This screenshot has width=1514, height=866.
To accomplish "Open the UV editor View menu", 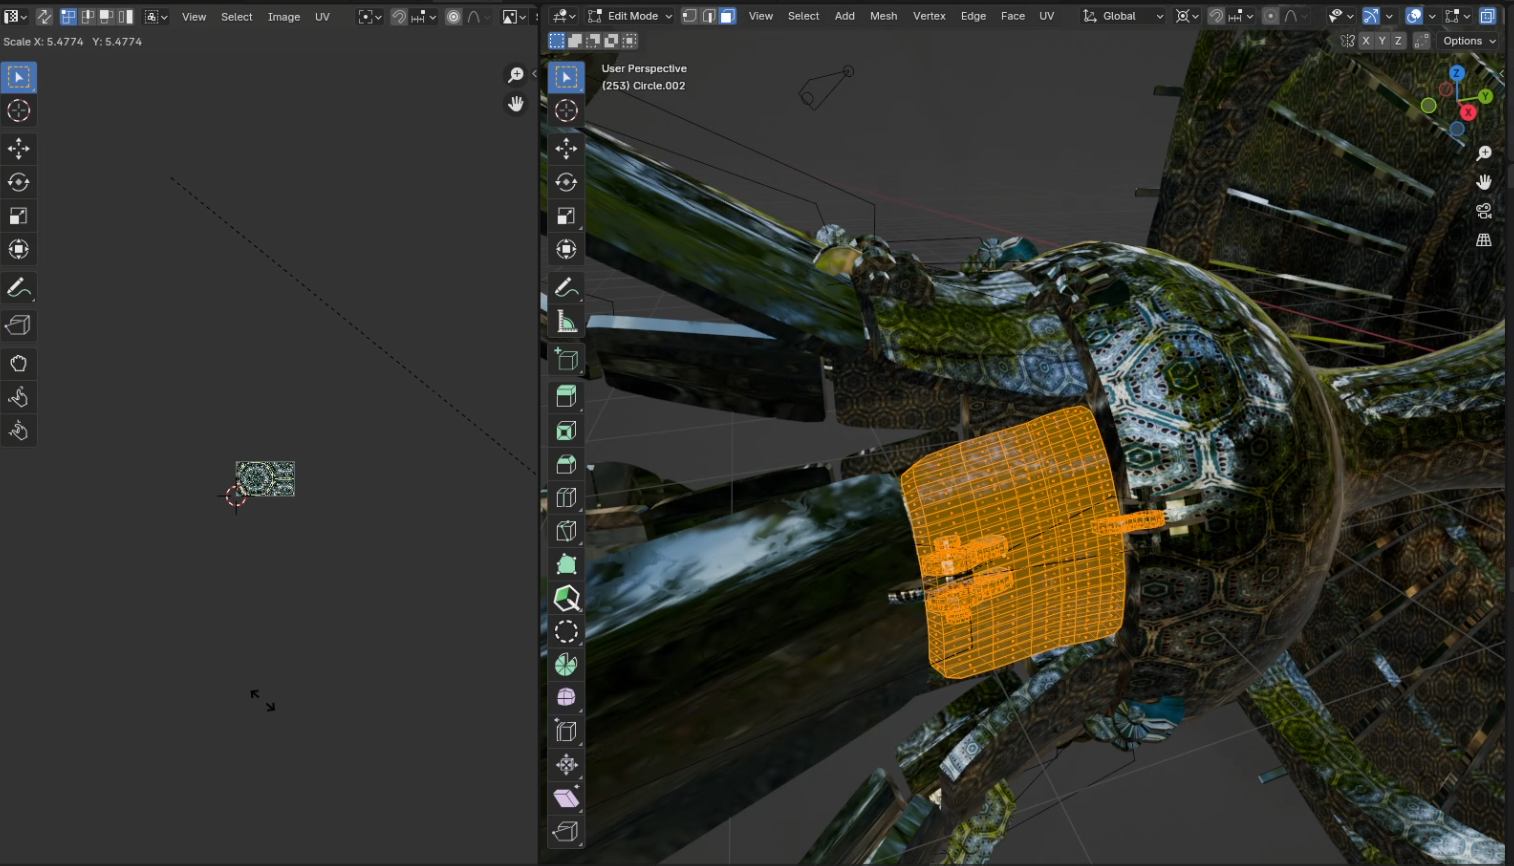I will 194,17.
